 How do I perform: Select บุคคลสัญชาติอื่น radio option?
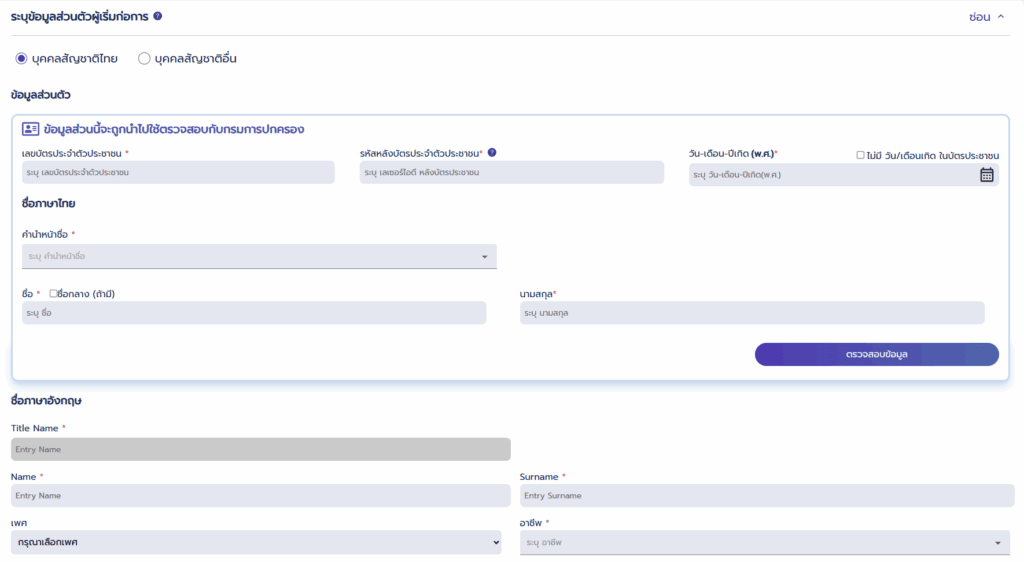pyautogui.click(x=144, y=59)
